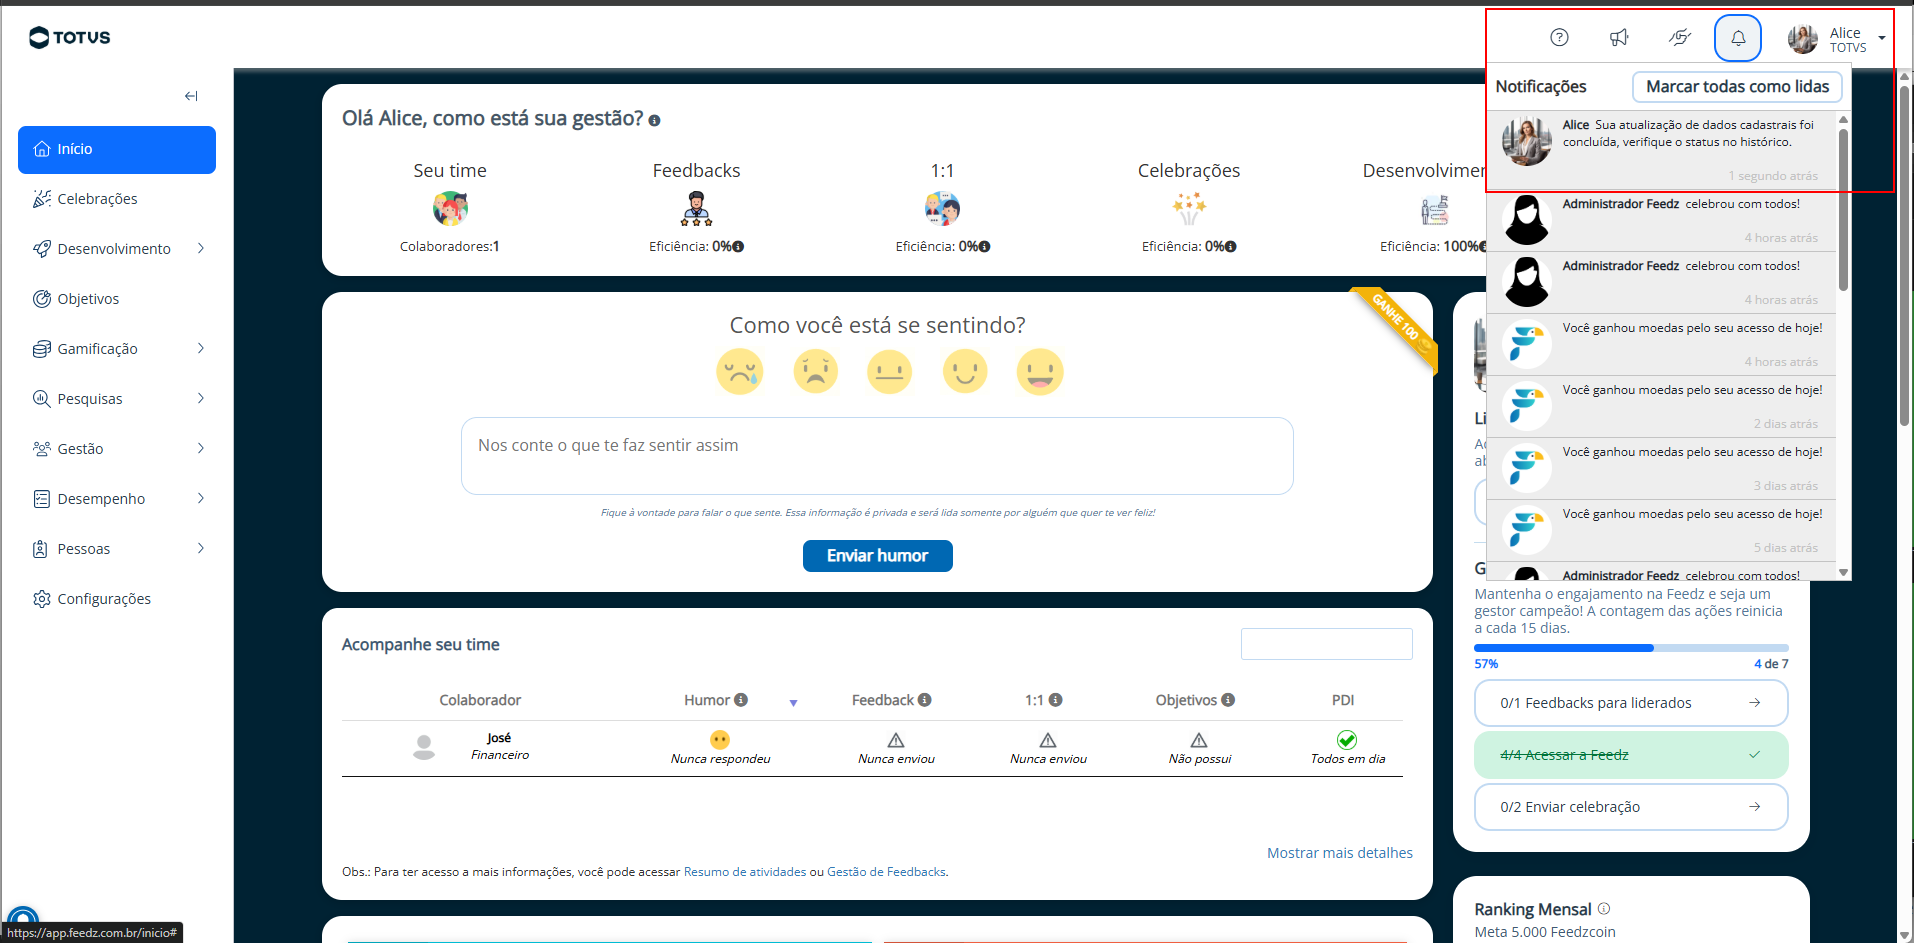Viewport: 1914px width, 943px height.
Task: Click the info icon beside Humor column
Action: point(741,700)
